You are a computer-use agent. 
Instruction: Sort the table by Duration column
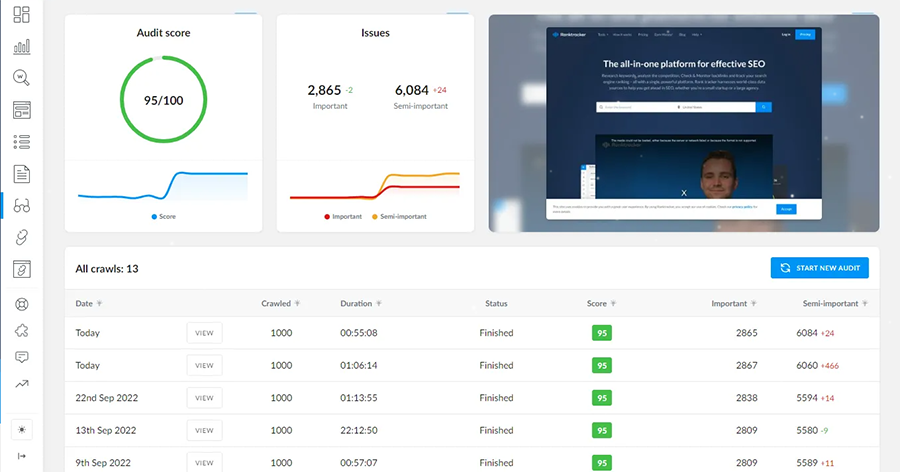coord(361,303)
